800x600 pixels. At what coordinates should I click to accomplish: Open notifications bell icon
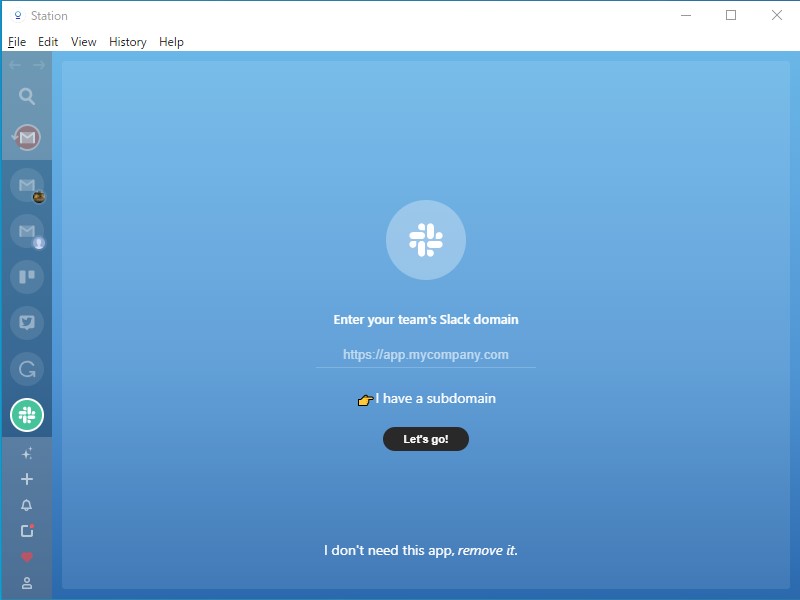(x=27, y=505)
